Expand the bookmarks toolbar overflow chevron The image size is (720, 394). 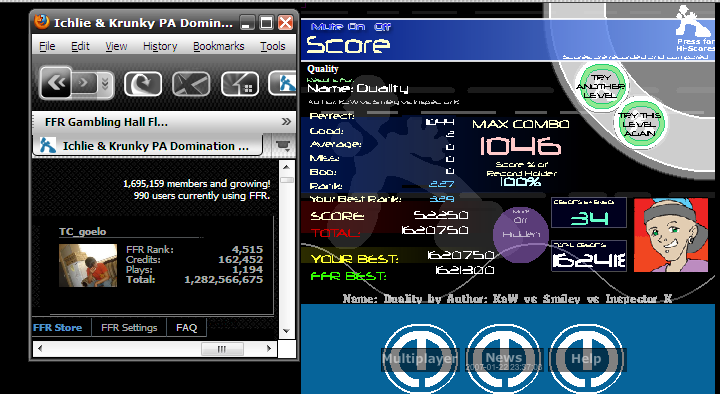pos(286,122)
